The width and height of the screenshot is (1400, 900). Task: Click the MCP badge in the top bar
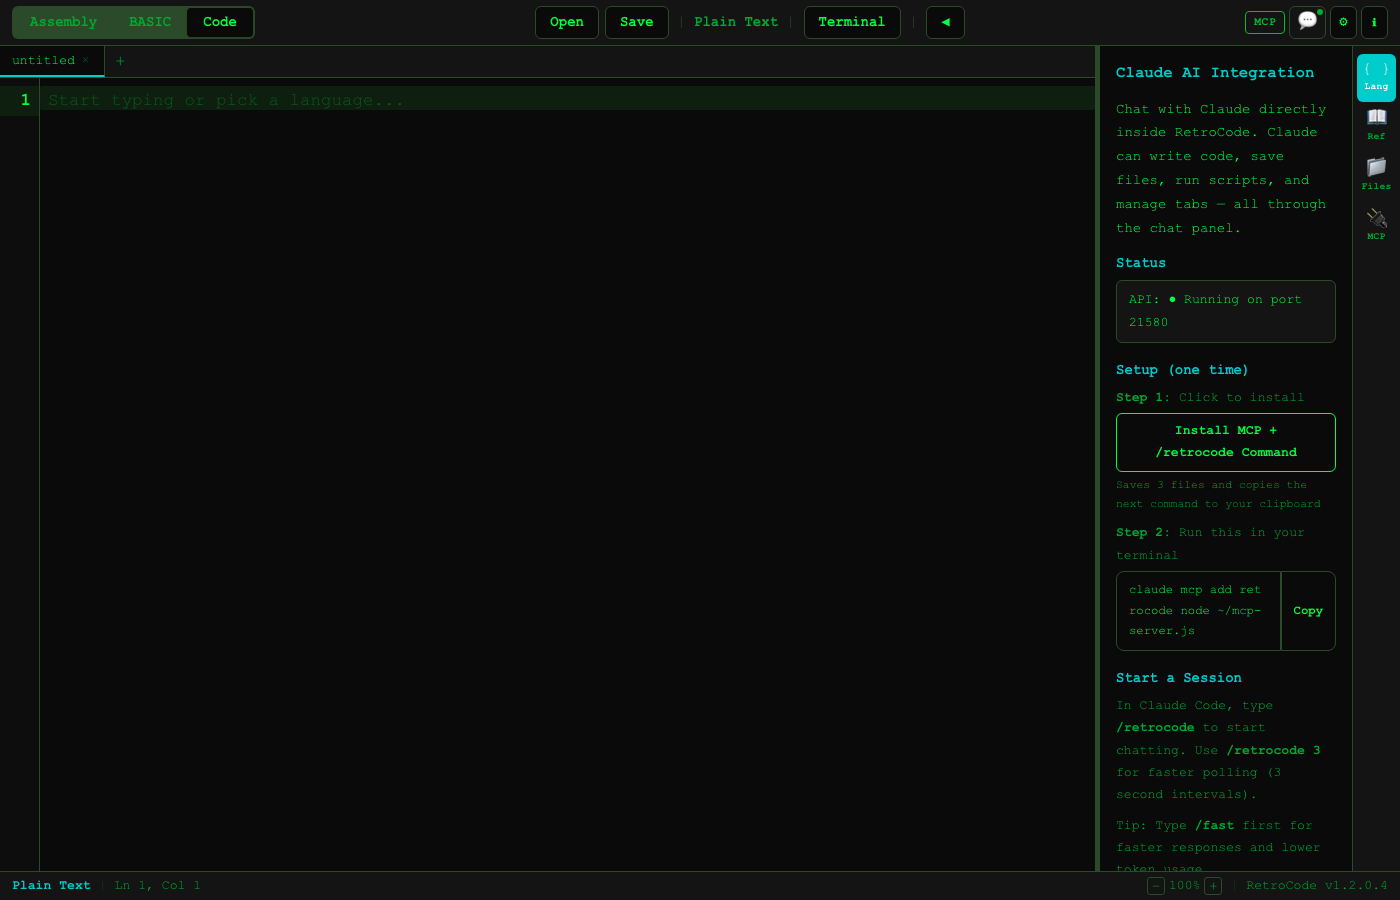pos(1264,21)
